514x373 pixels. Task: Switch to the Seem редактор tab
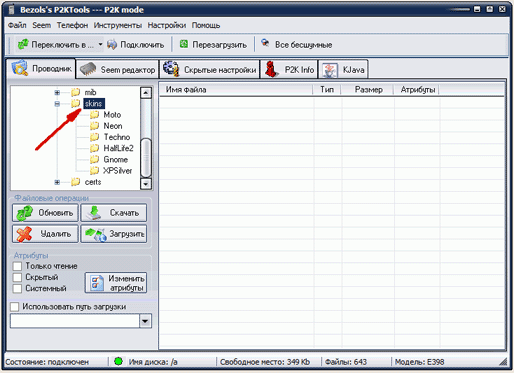point(118,69)
